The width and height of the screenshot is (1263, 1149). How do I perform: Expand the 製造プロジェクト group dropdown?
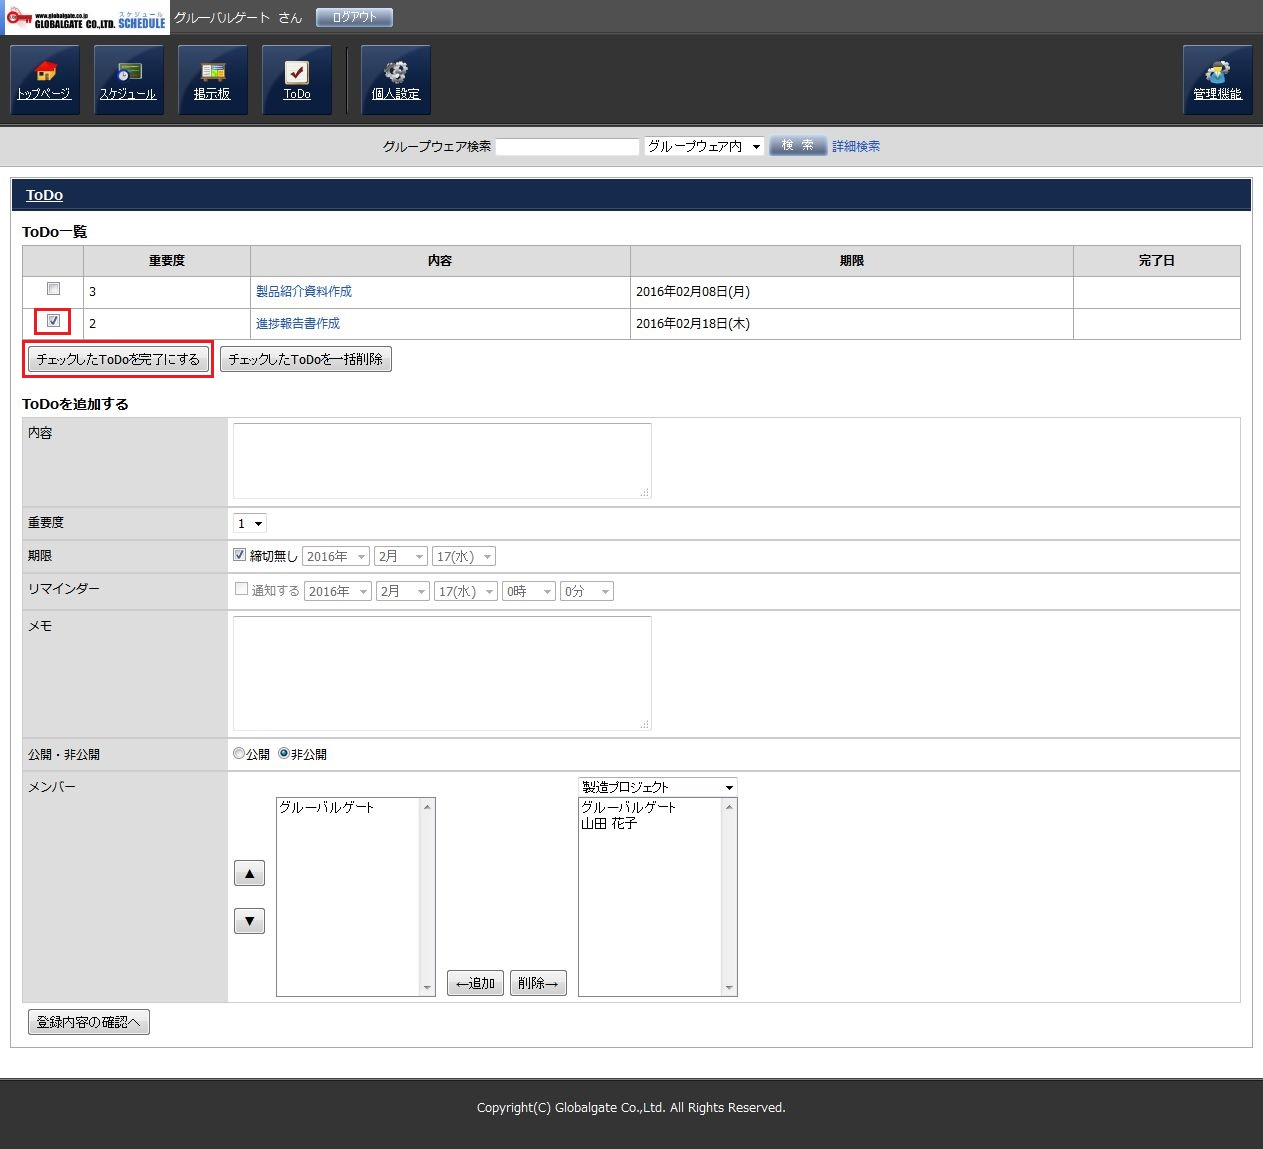(x=657, y=787)
